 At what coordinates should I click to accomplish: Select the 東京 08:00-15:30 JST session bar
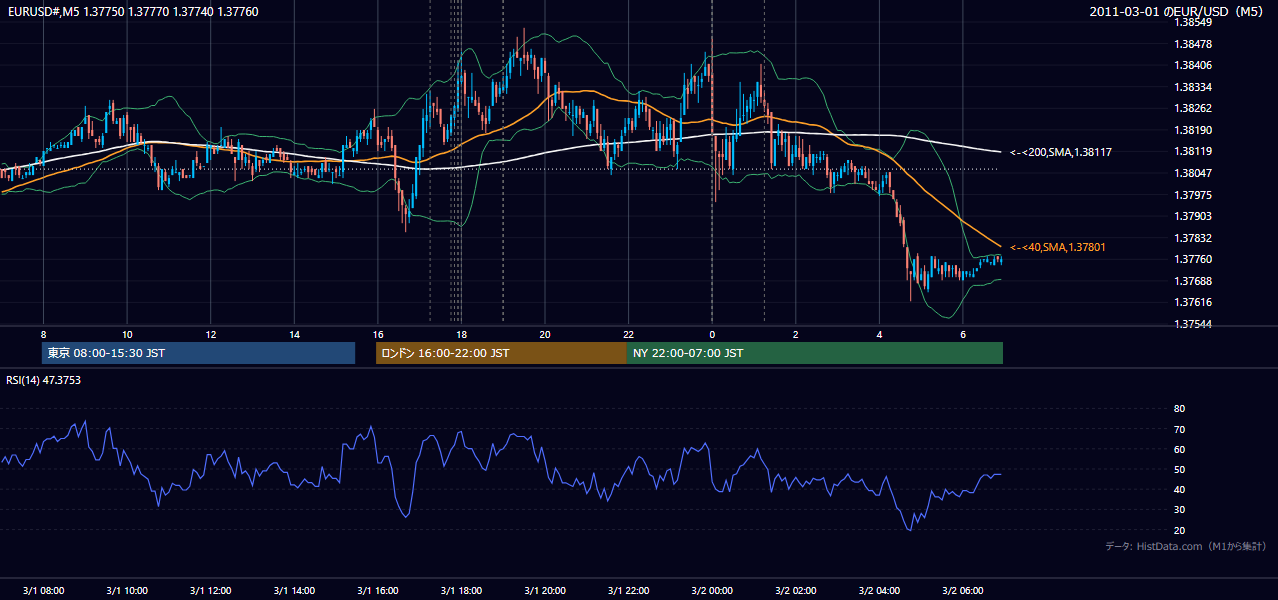(x=198, y=353)
